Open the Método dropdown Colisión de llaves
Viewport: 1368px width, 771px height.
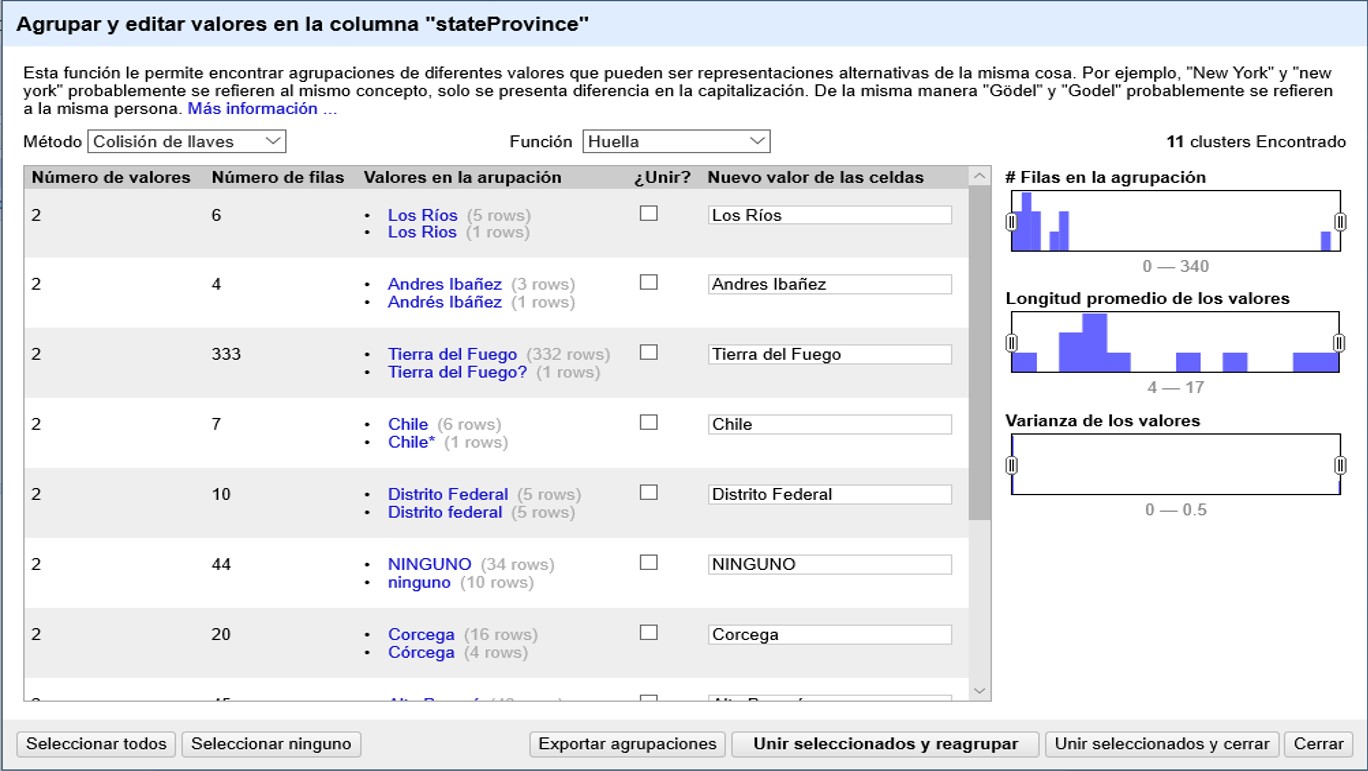[187, 142]
